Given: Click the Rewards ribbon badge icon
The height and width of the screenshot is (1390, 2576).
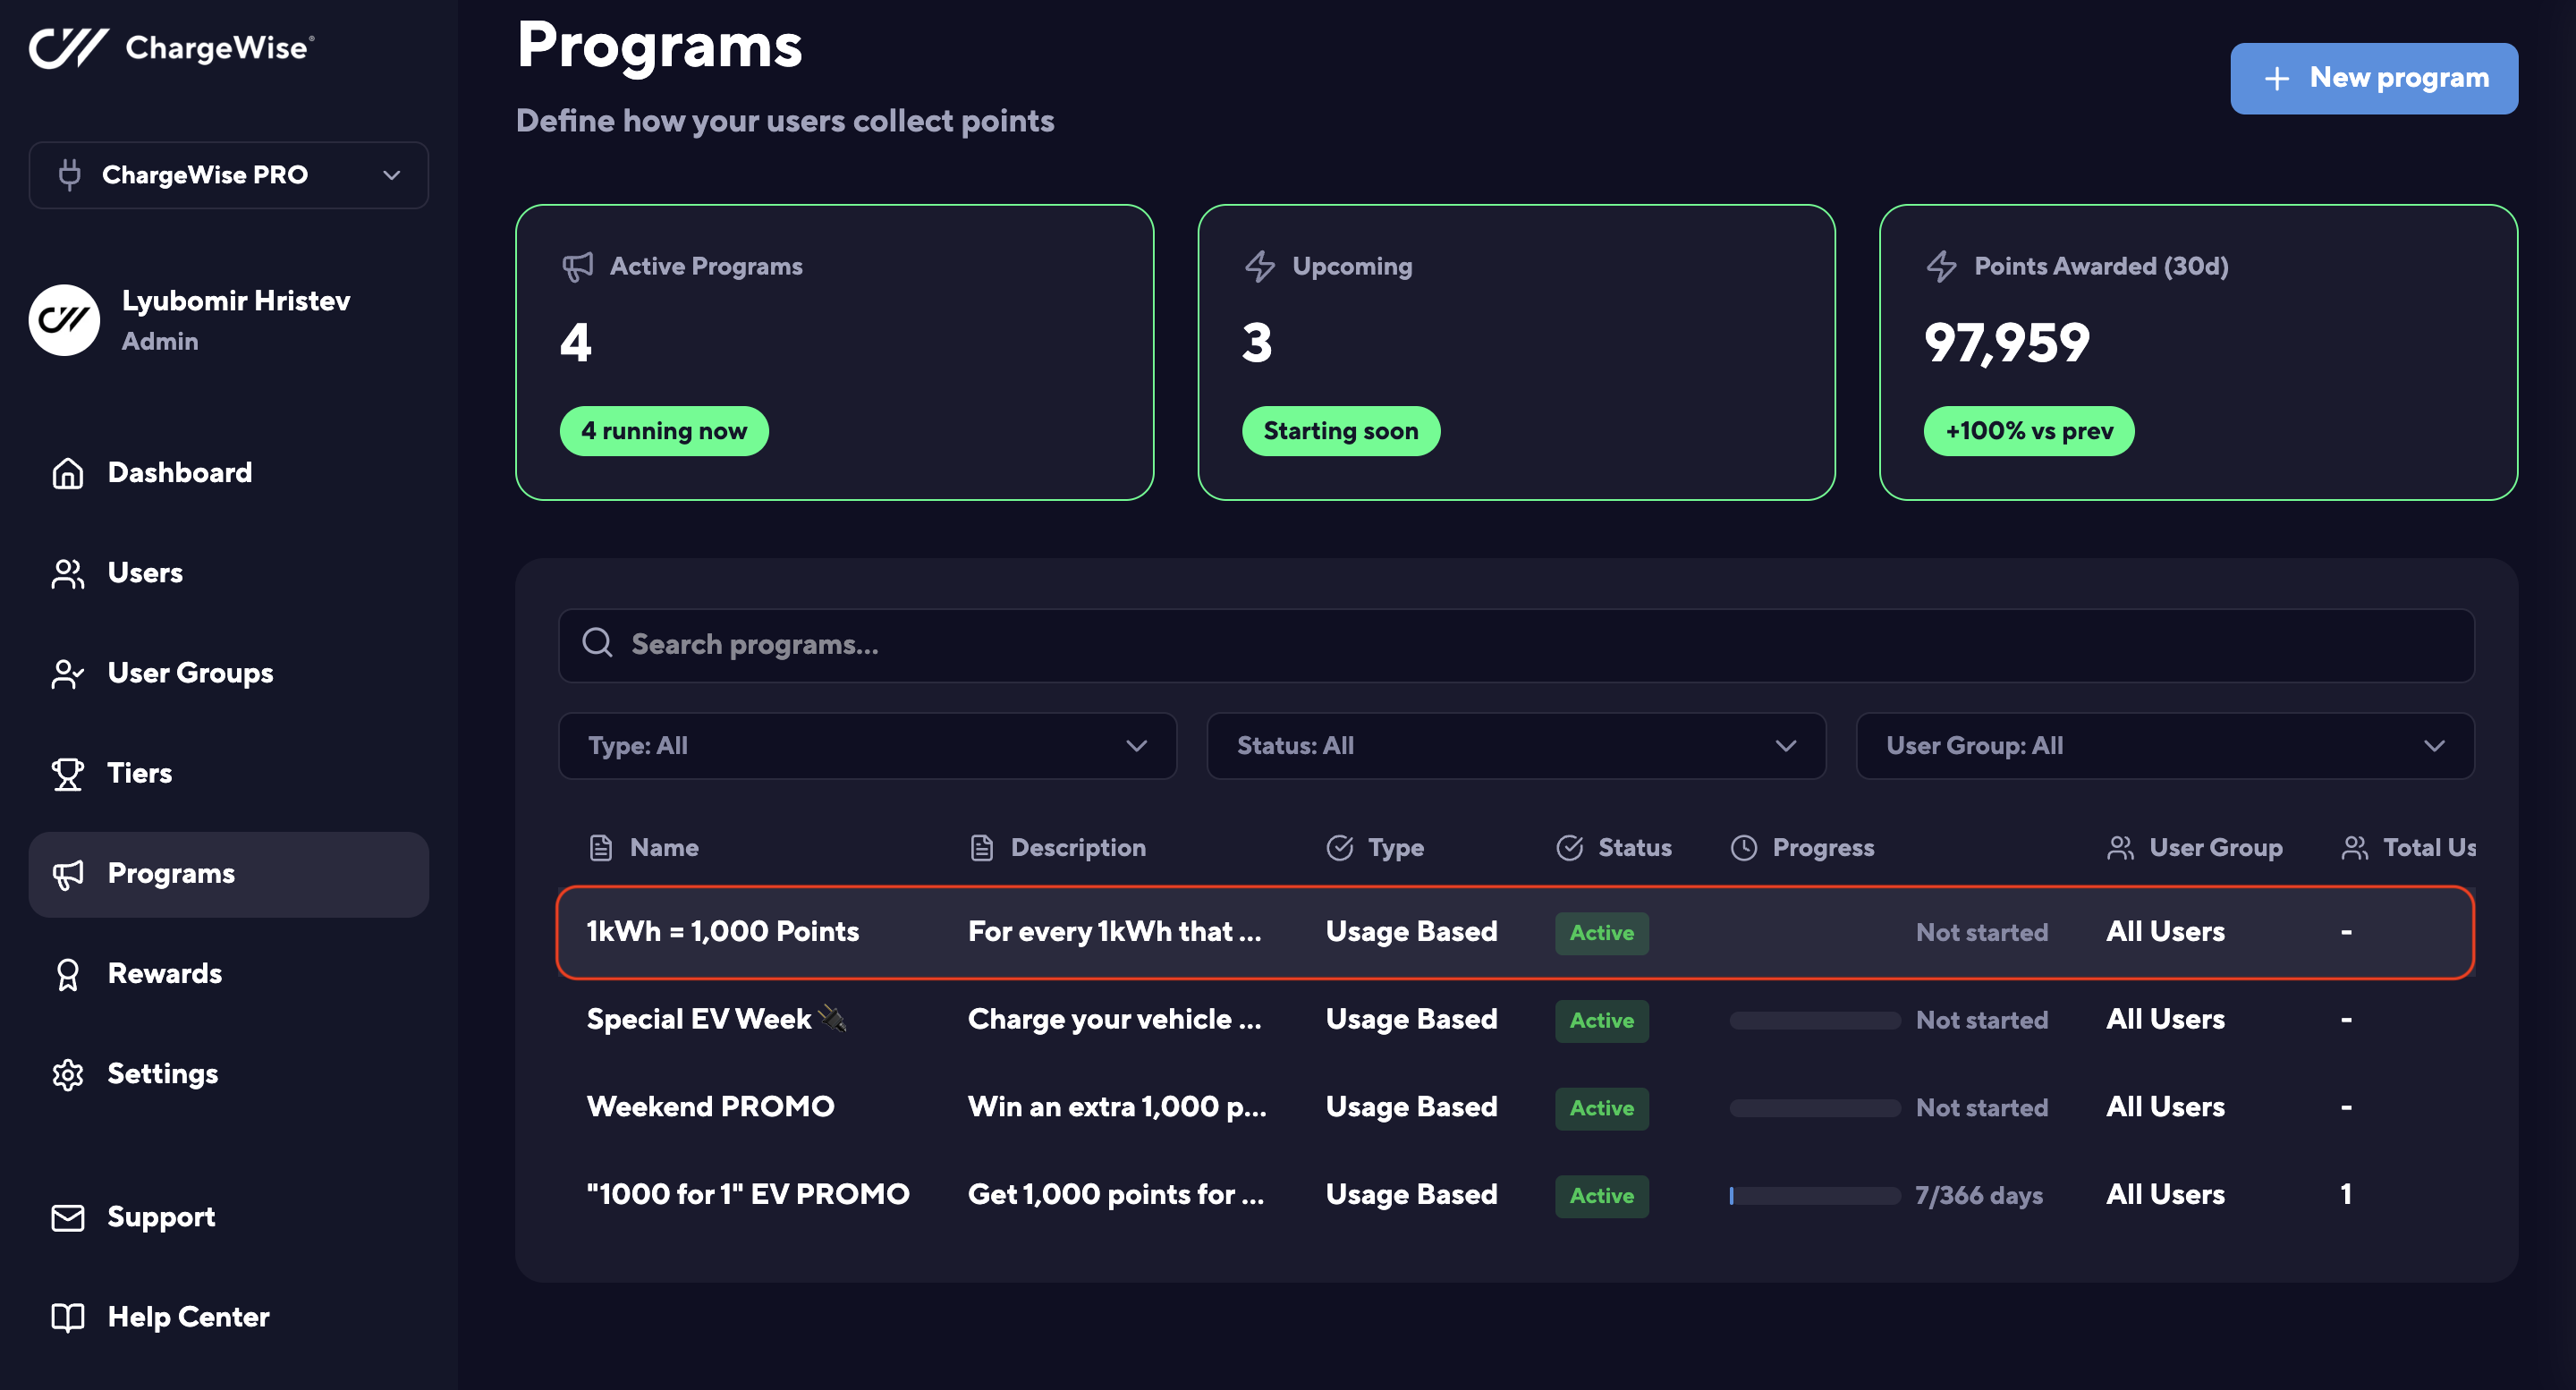Looking at the screenshot, I should click(67, 974).
